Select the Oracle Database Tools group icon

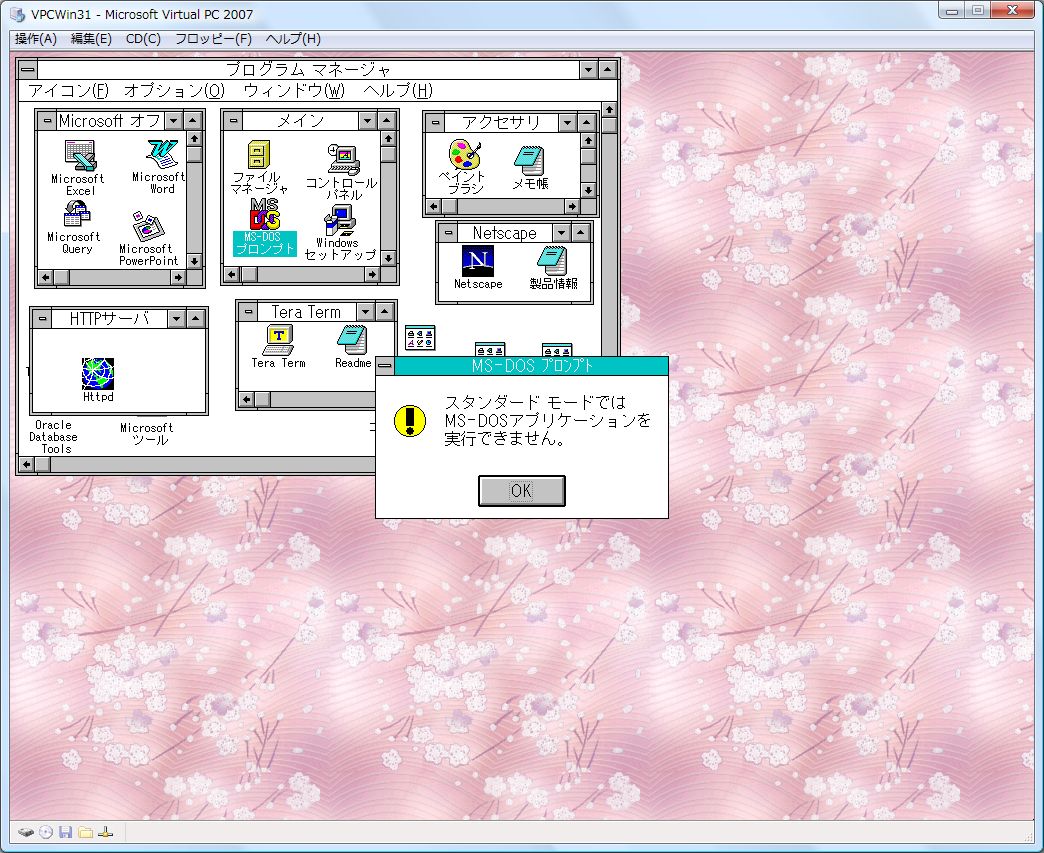tap(53, 436)
